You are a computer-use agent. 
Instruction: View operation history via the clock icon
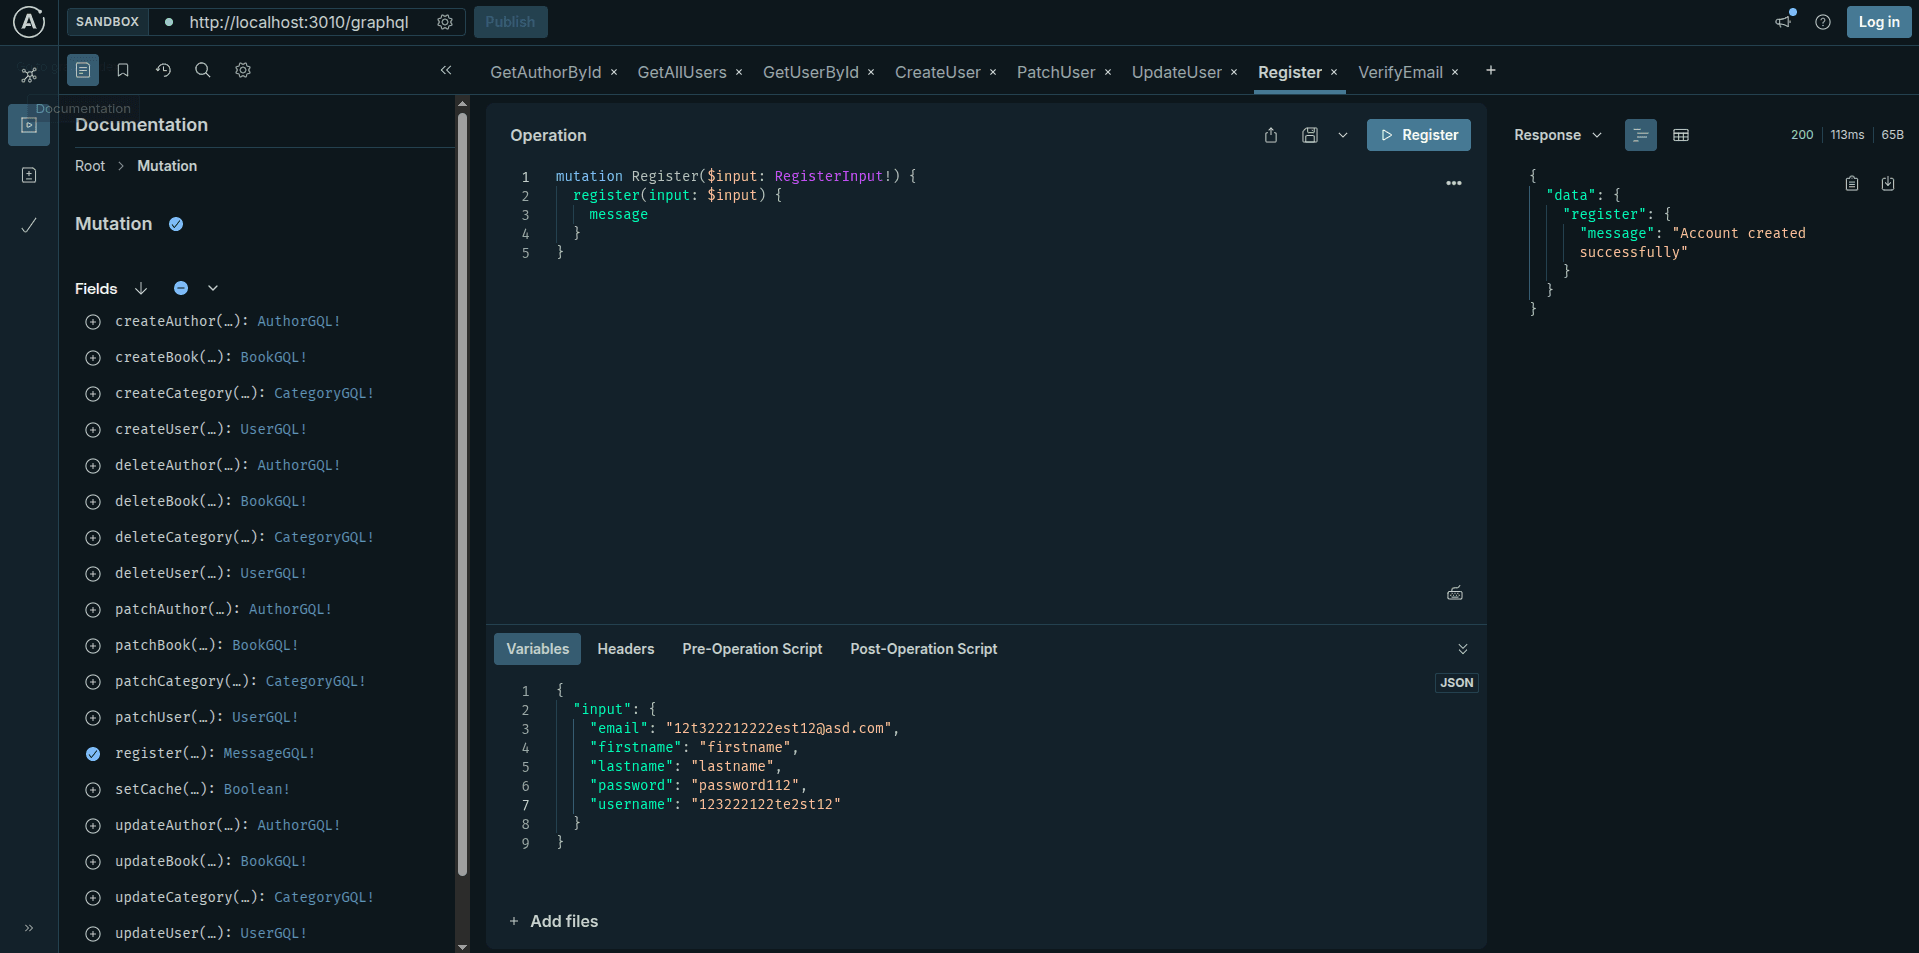click(x=163, y=70)
